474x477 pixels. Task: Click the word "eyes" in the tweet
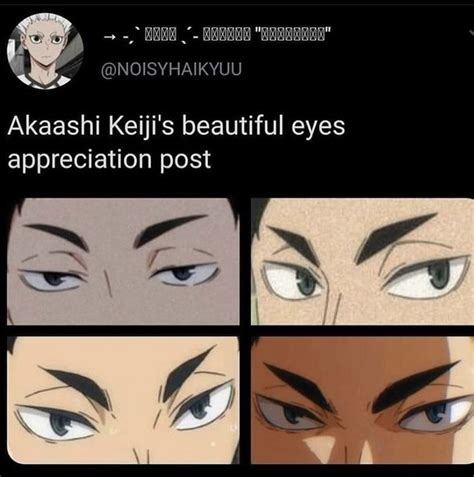(318, 129)
